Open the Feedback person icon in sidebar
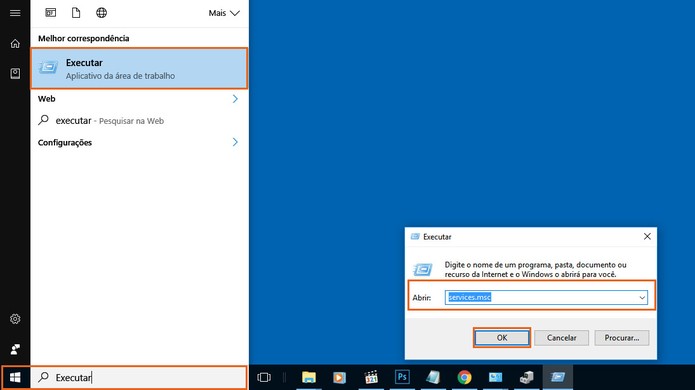 pos(15,349)
